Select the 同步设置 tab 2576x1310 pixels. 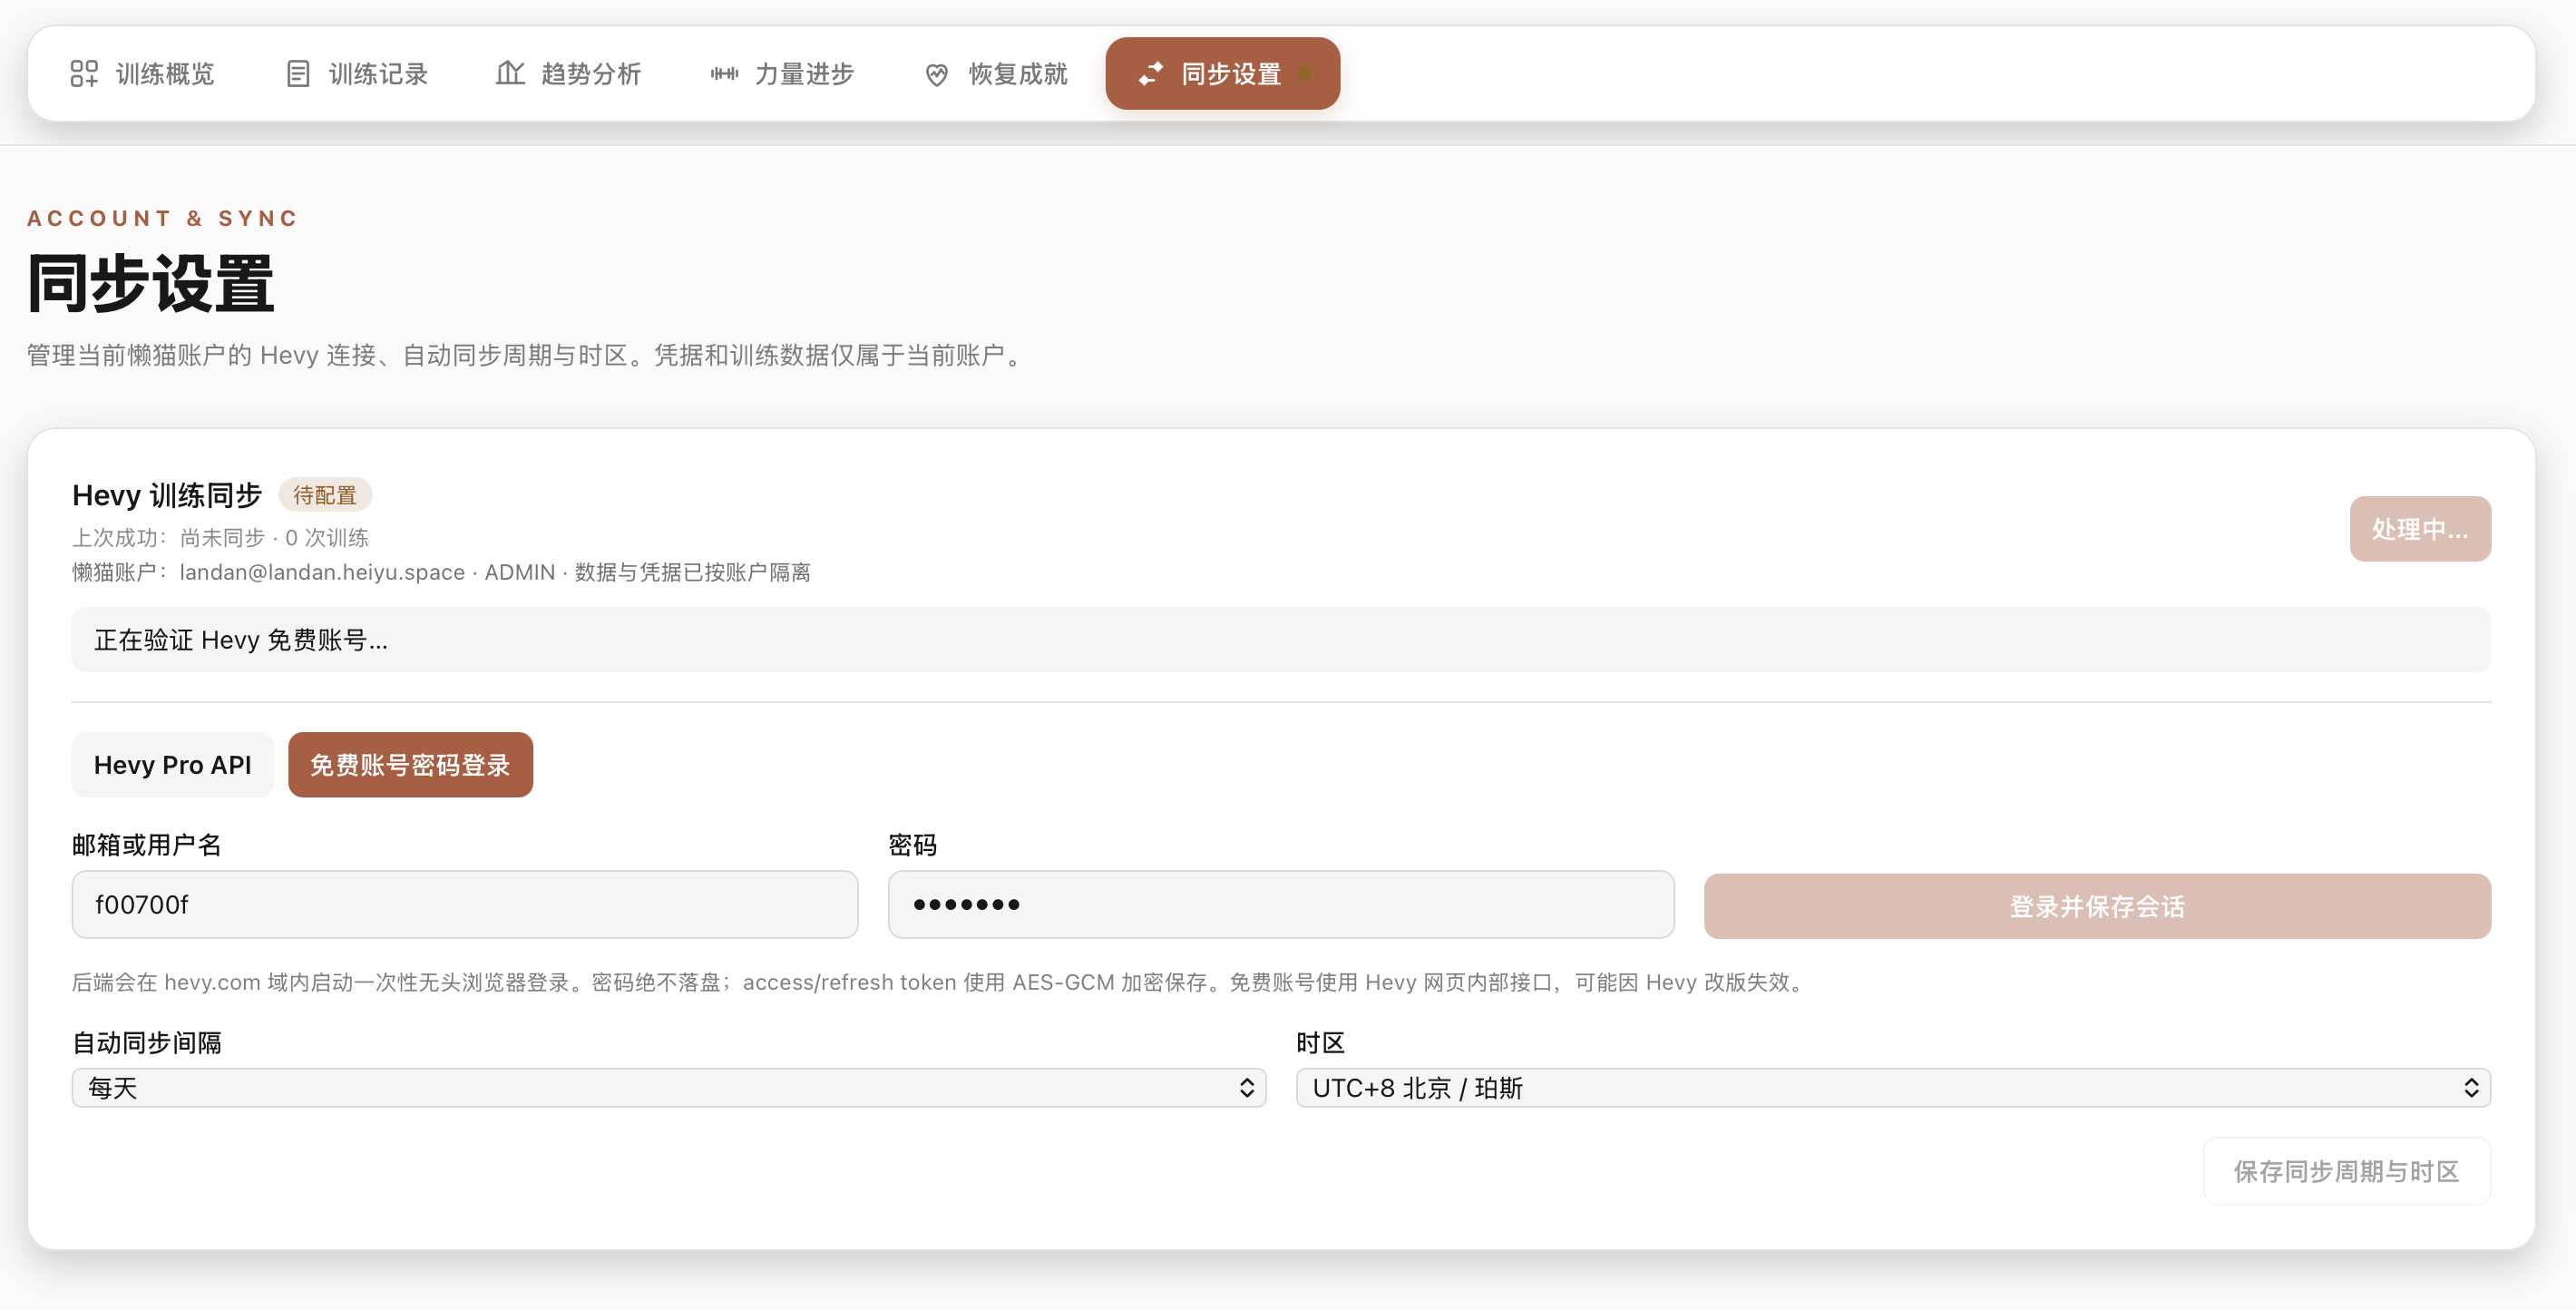pos(1223,73)
